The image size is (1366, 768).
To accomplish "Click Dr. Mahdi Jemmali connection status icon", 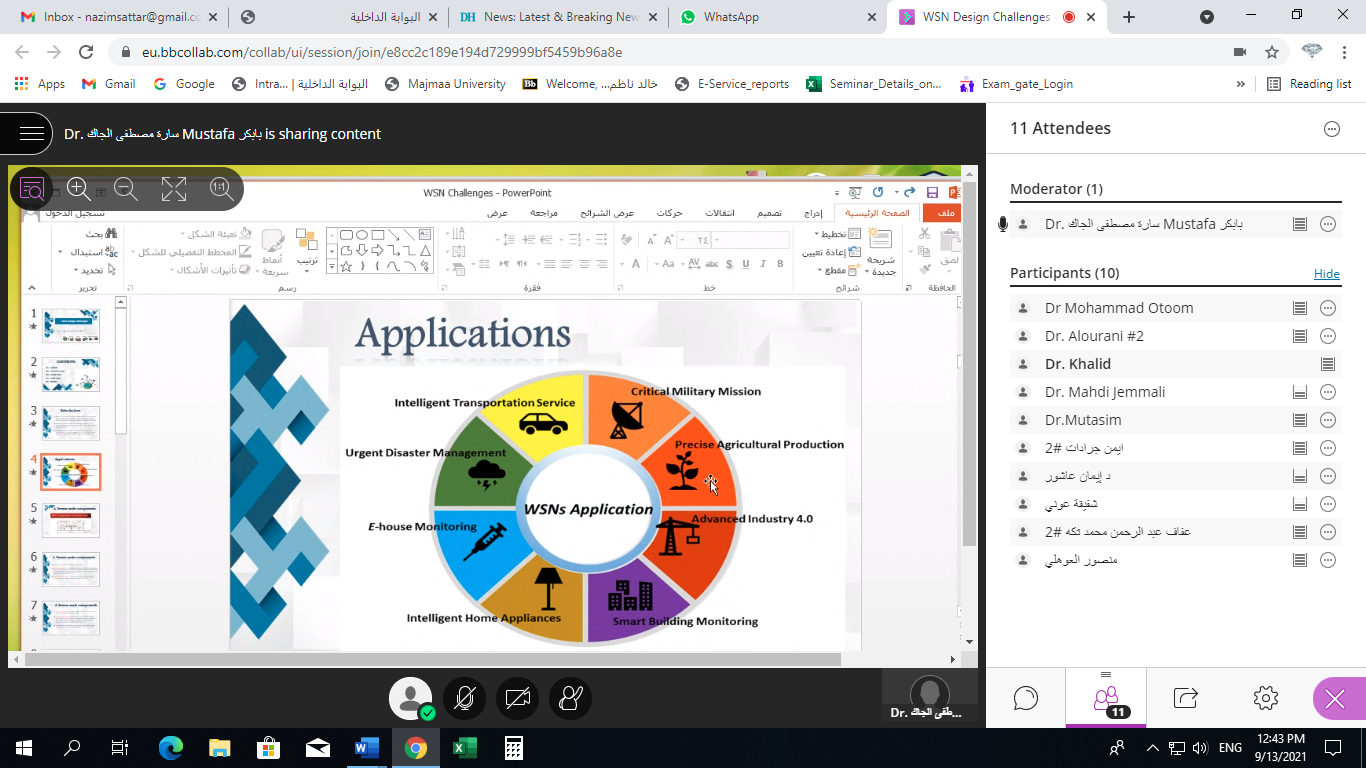I will click(x=1300, y=392).
